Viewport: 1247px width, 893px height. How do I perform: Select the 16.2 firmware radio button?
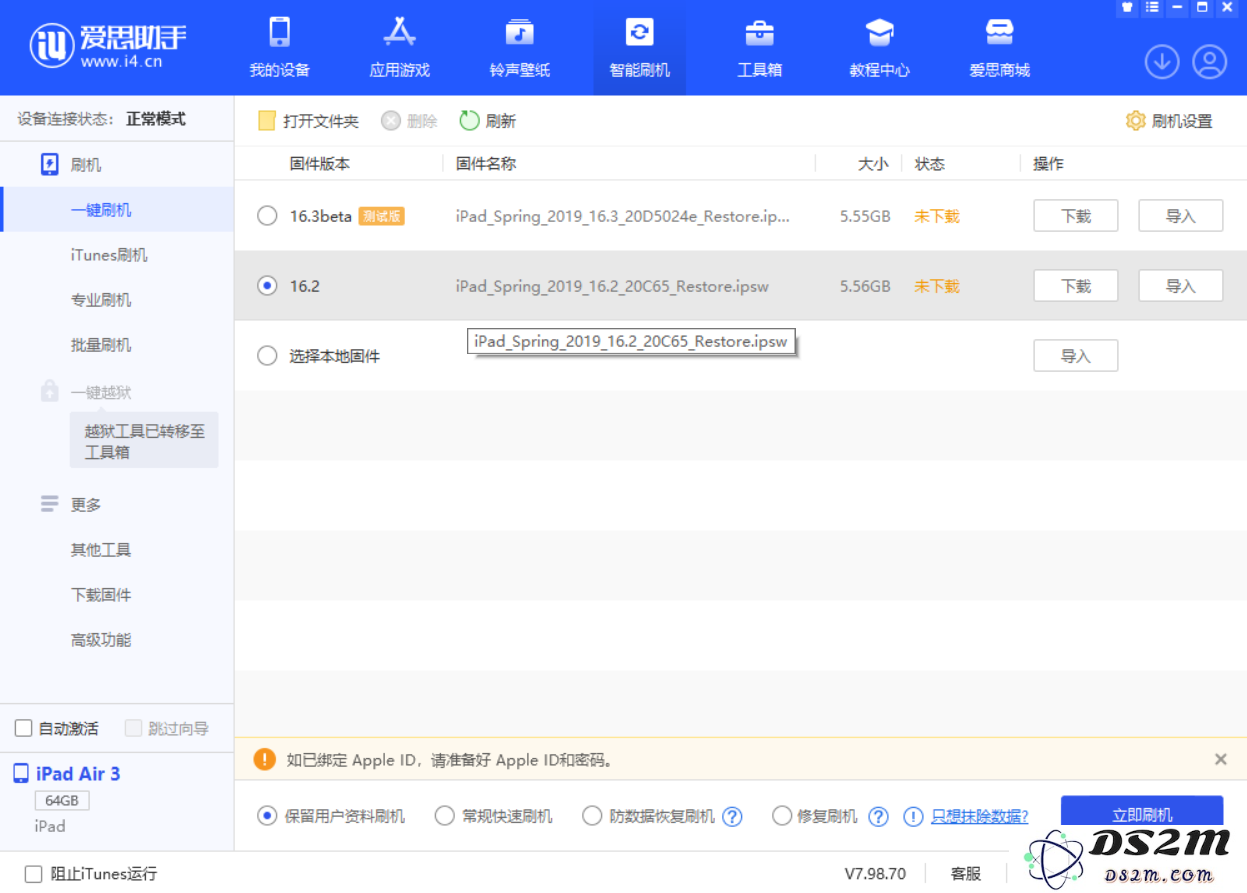click(x=267, y=286)
